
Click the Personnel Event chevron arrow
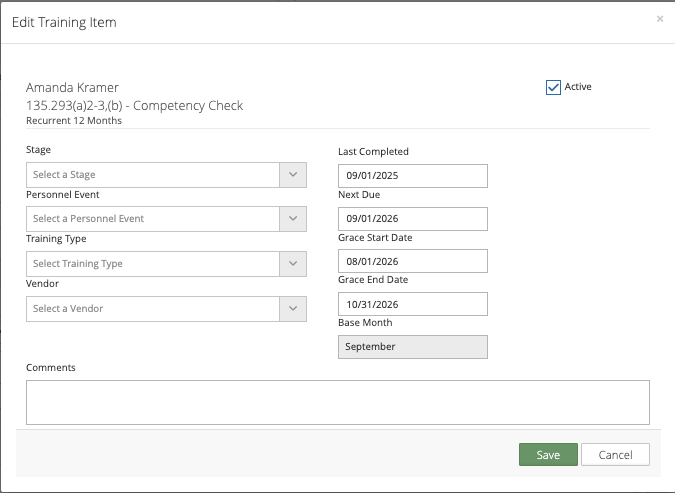pos(293,219)
